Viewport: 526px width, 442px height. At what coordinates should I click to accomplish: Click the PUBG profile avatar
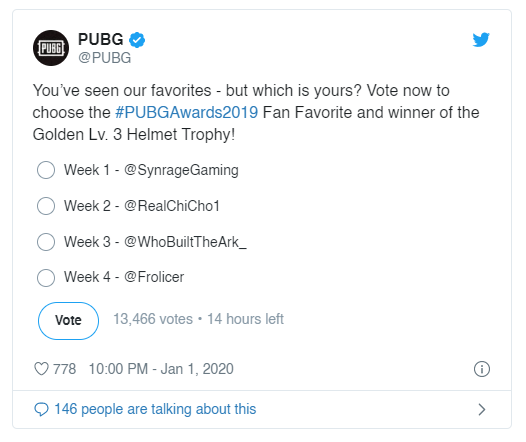click(51, 48)
